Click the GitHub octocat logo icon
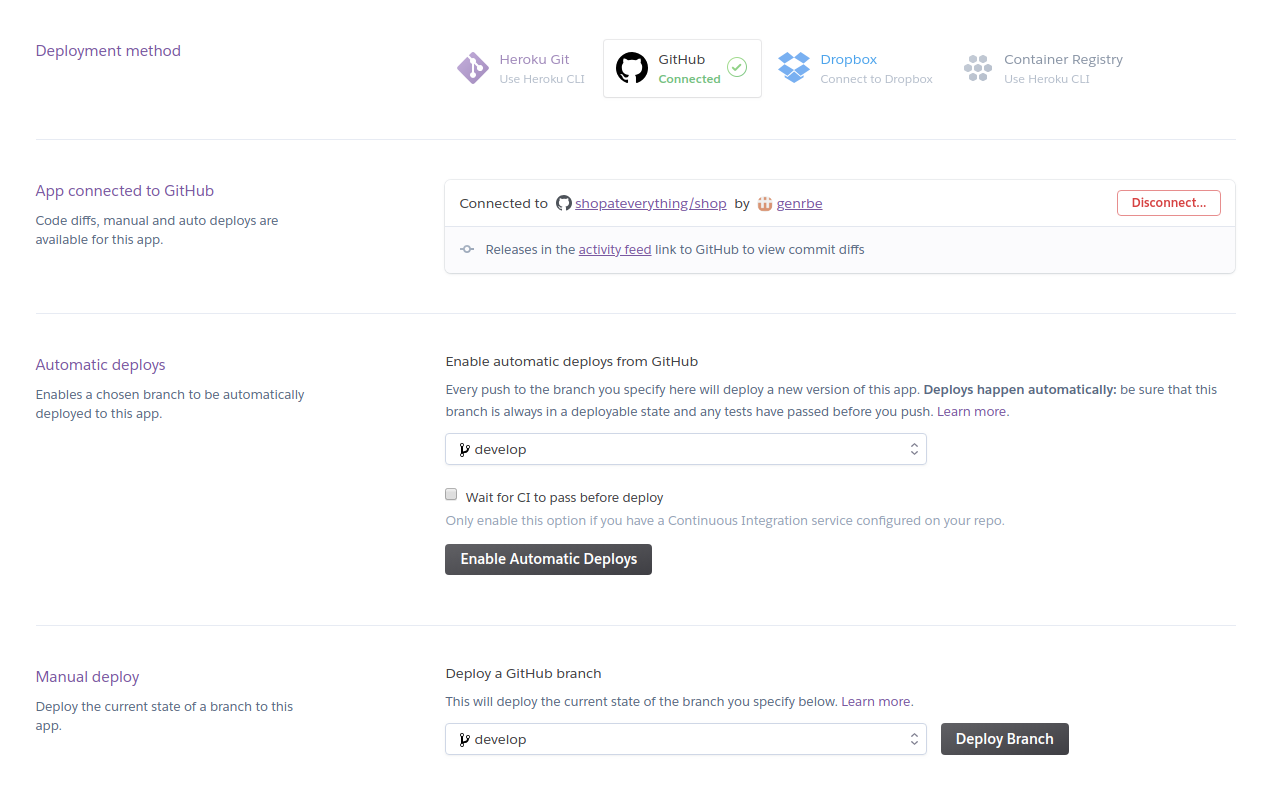Screen dimensions: 1284x802 coord(632,68)
